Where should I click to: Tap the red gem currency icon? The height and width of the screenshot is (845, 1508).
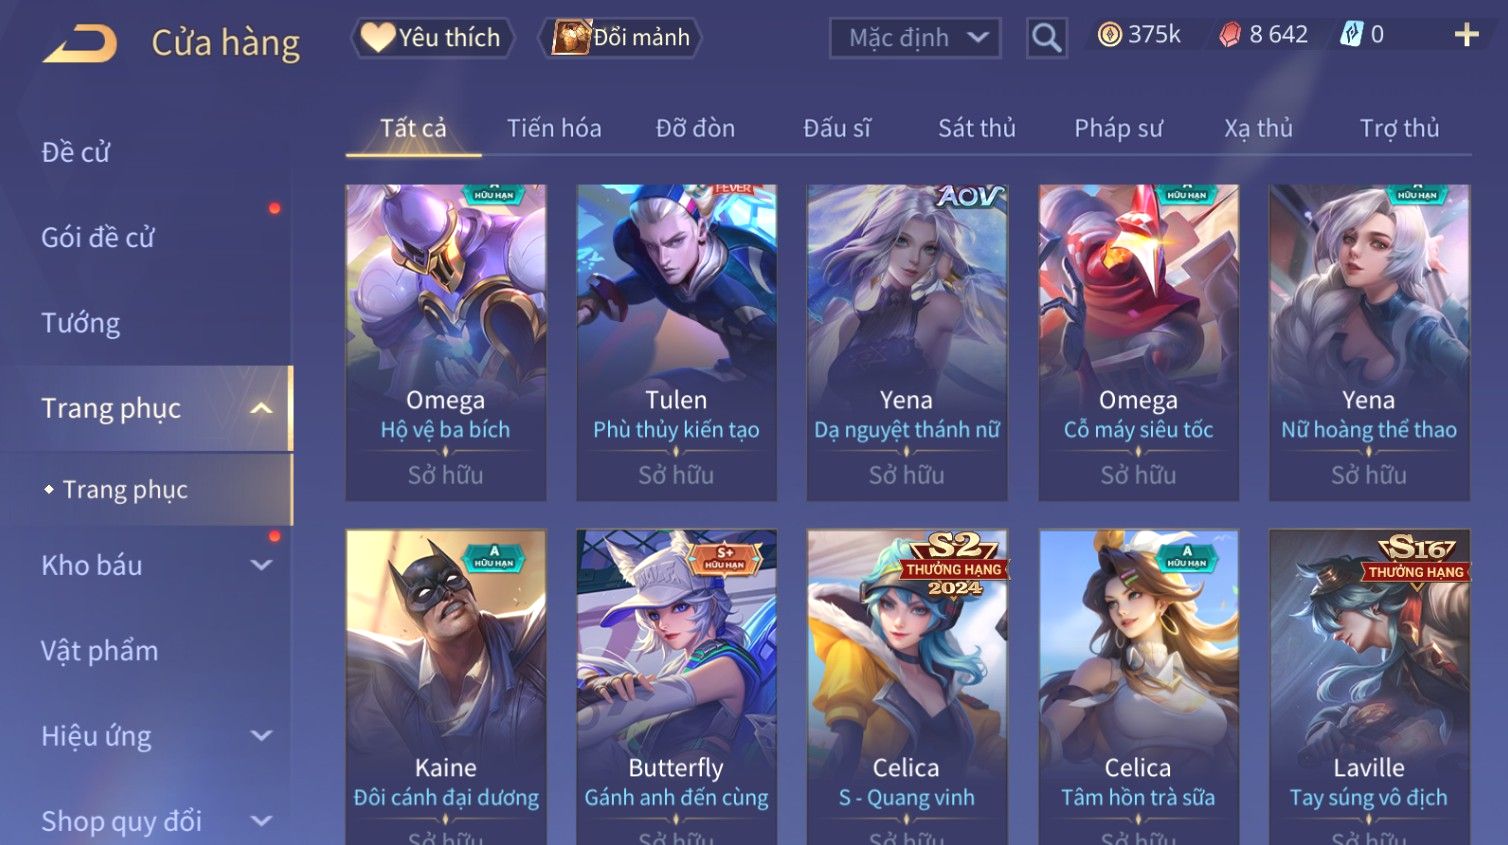(1230, 35)
